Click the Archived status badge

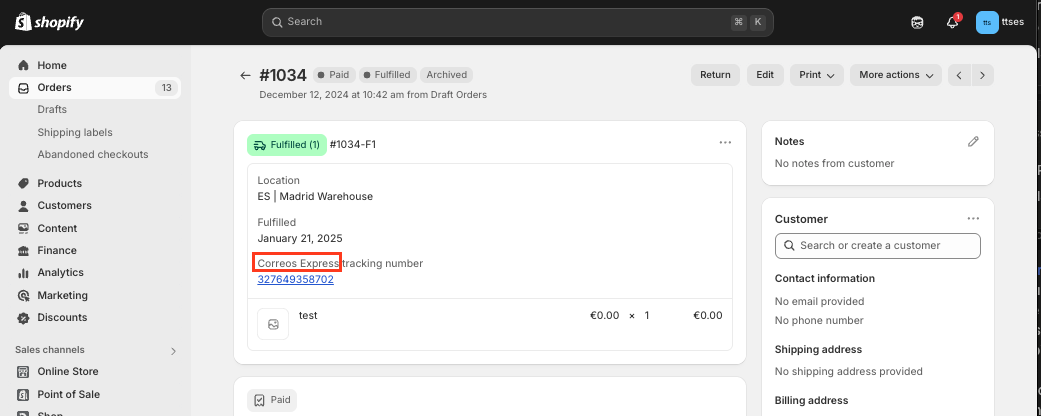pyautogui.click(x=447, y=75)
